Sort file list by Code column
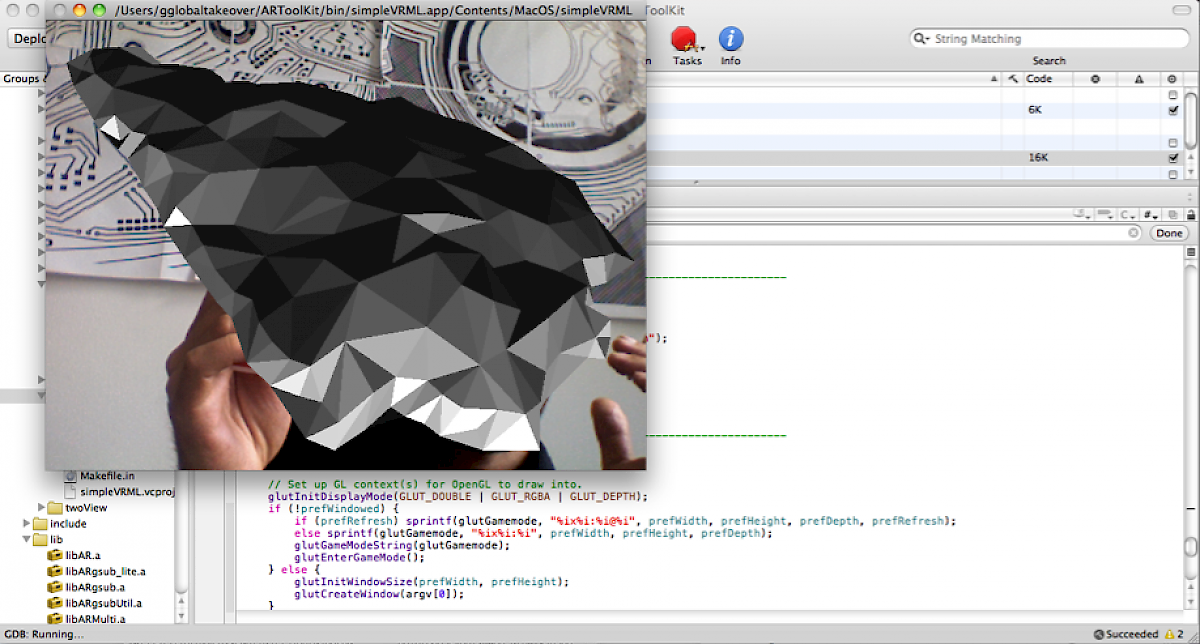Image resolution: width=1200 pixels, height=644 pixels. click(x=1045, y=79)
